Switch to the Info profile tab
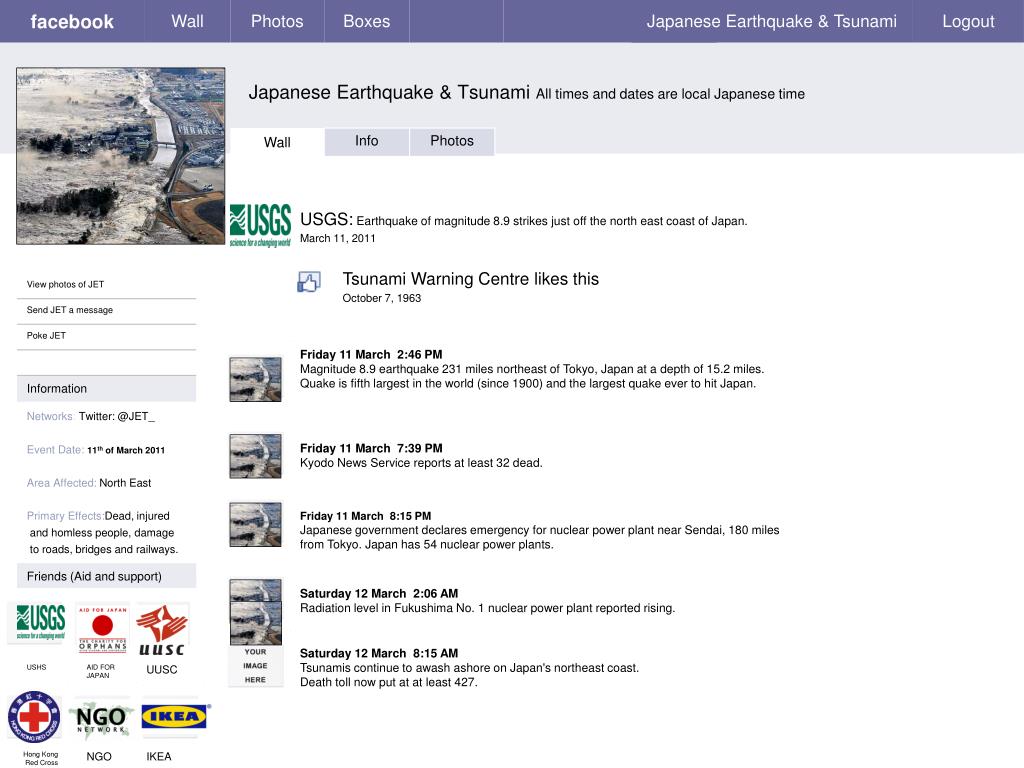 click(x=366, y=141)
